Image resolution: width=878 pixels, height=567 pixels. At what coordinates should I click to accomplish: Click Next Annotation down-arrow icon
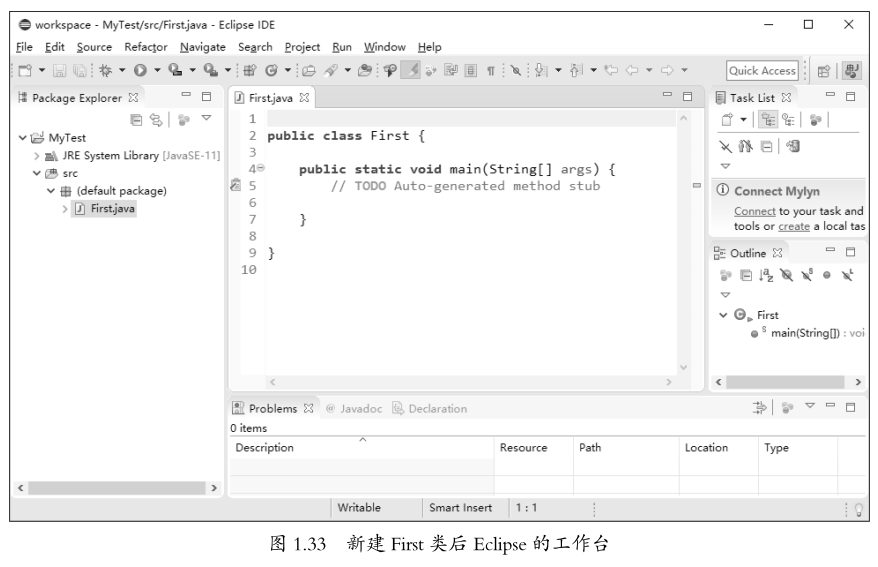pyautogui.click(x=540, y=71)
